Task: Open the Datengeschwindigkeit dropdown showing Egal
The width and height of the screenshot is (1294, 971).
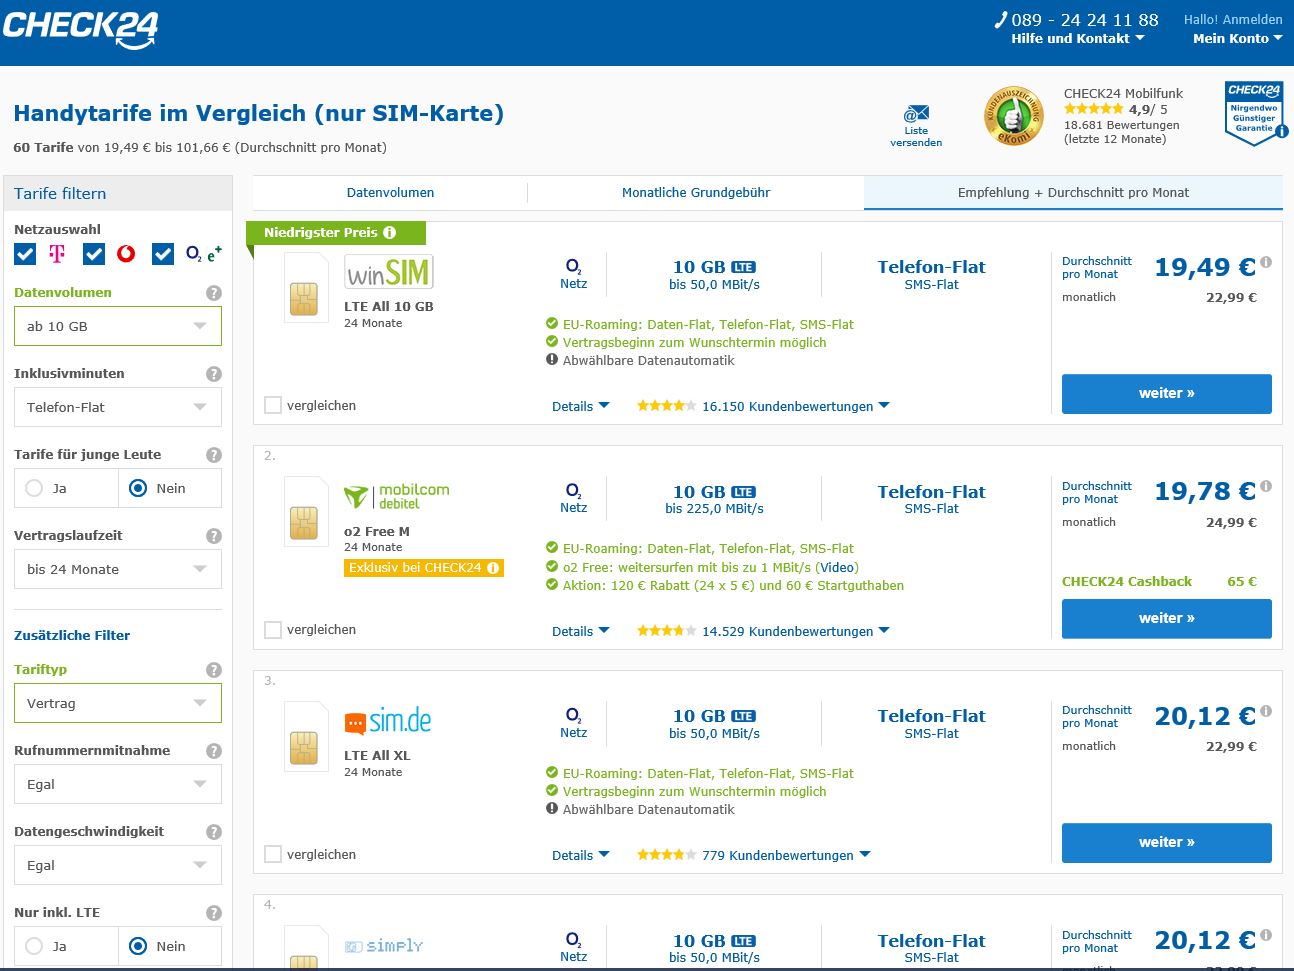Action: pyautogui.click(x=118, y=865)
